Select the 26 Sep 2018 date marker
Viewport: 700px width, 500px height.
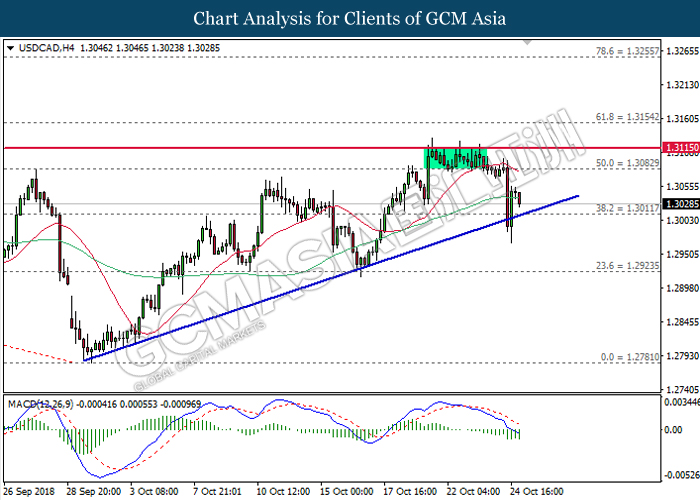[30, 491]
